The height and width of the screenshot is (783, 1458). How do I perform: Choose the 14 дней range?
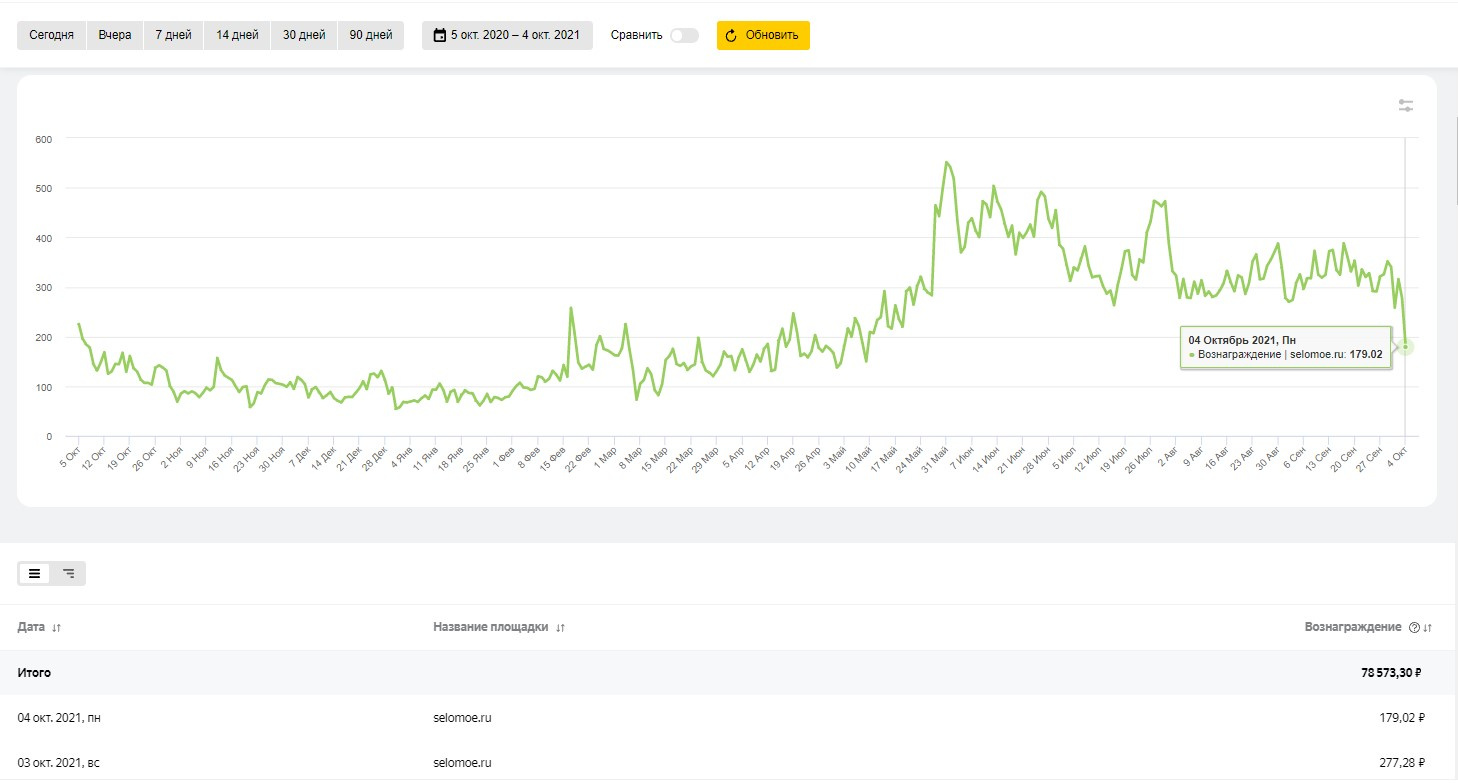point(237,35)
